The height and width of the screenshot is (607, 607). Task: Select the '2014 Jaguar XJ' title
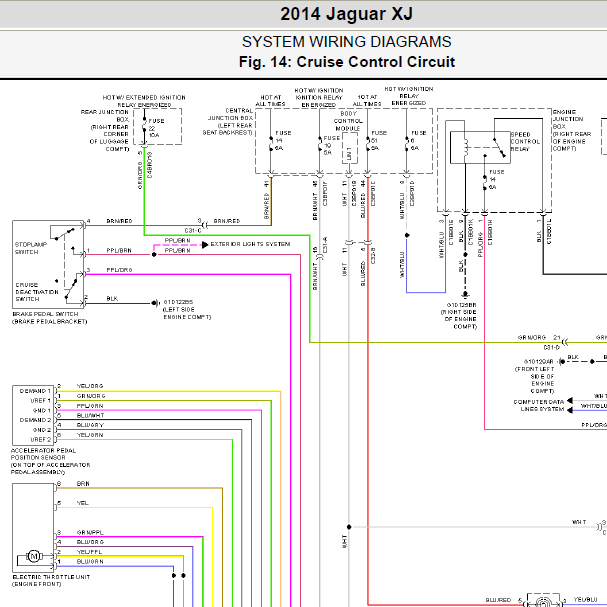pos(346,14)
